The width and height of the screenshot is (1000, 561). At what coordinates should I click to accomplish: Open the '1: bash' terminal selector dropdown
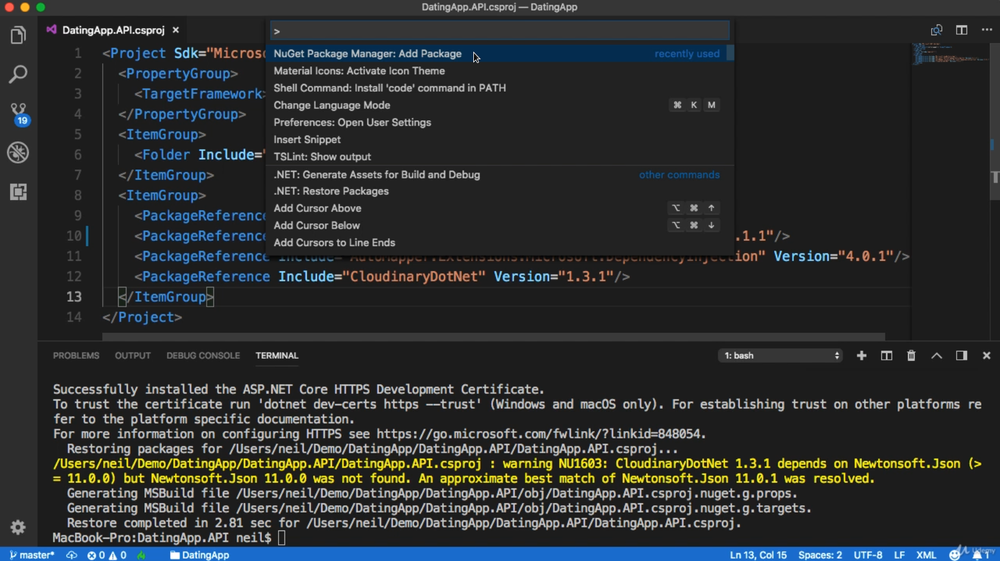coord(780,355)
